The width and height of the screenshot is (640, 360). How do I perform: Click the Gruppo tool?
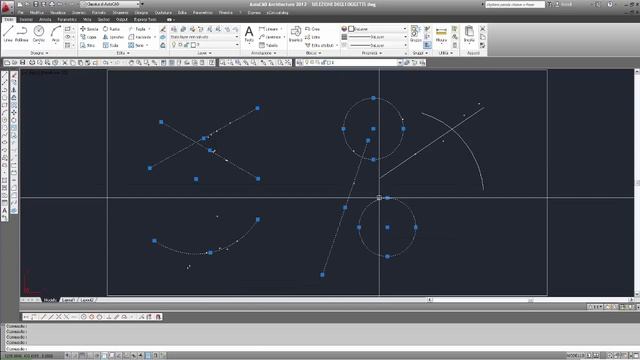[416, 33]
